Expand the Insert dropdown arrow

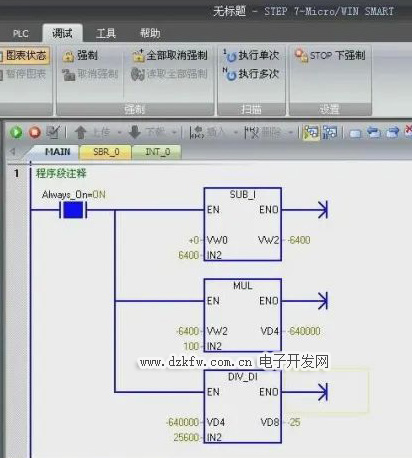(236, 133)
